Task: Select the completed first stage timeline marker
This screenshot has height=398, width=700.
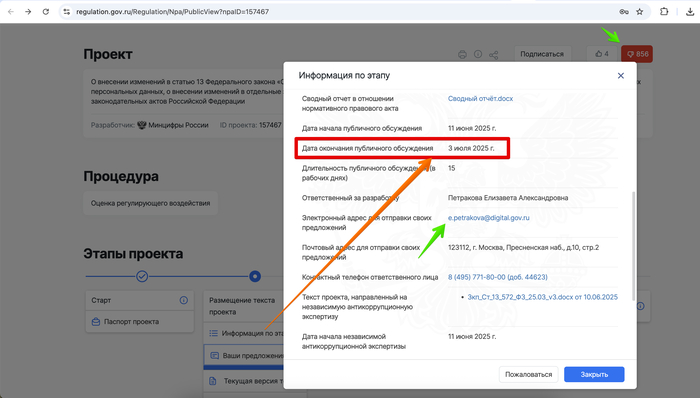Action: pyautogui.click(x=142, y=277)
